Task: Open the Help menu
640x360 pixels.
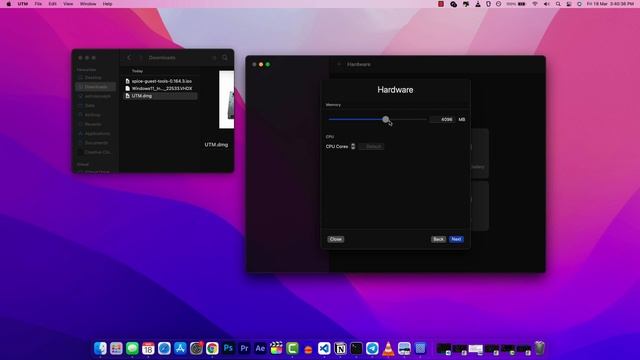Action: point(107,4)
